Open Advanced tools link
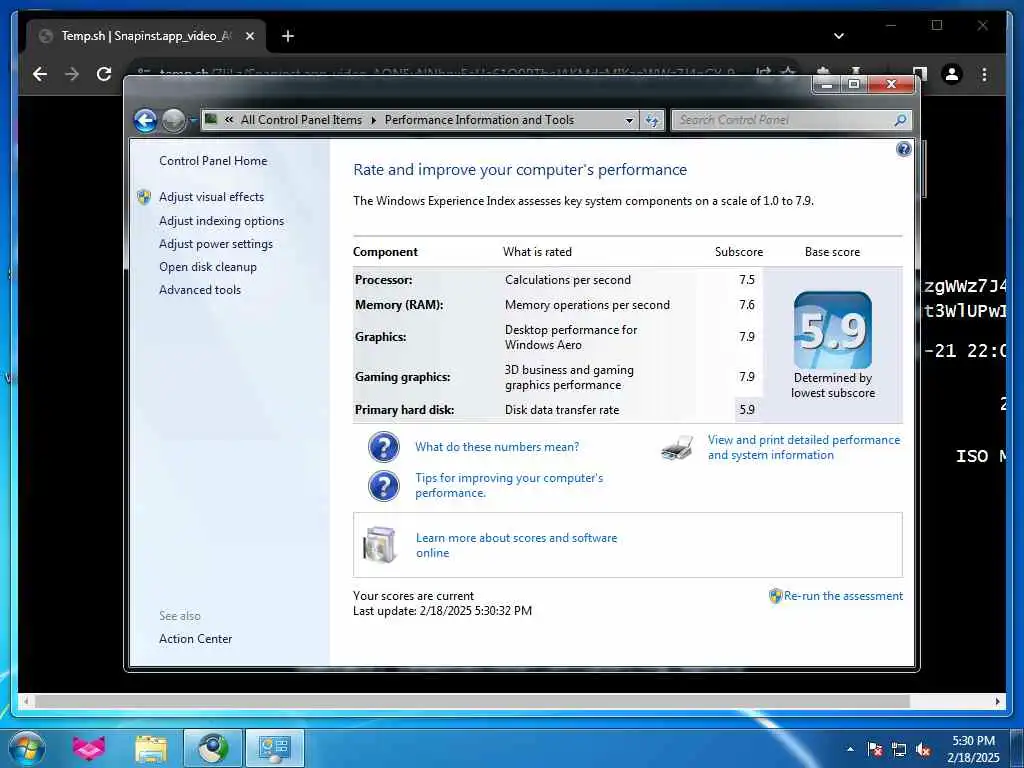1024x768 pixels. coord(200,289)
